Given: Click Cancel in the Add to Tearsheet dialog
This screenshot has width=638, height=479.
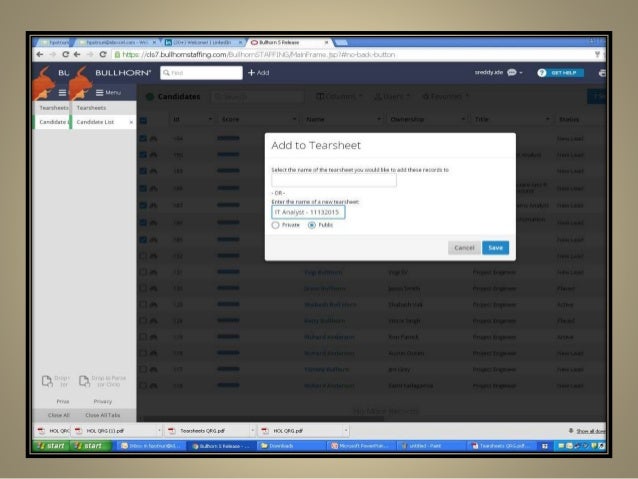Looking at the screenshot, I should (x=464, y=248).
